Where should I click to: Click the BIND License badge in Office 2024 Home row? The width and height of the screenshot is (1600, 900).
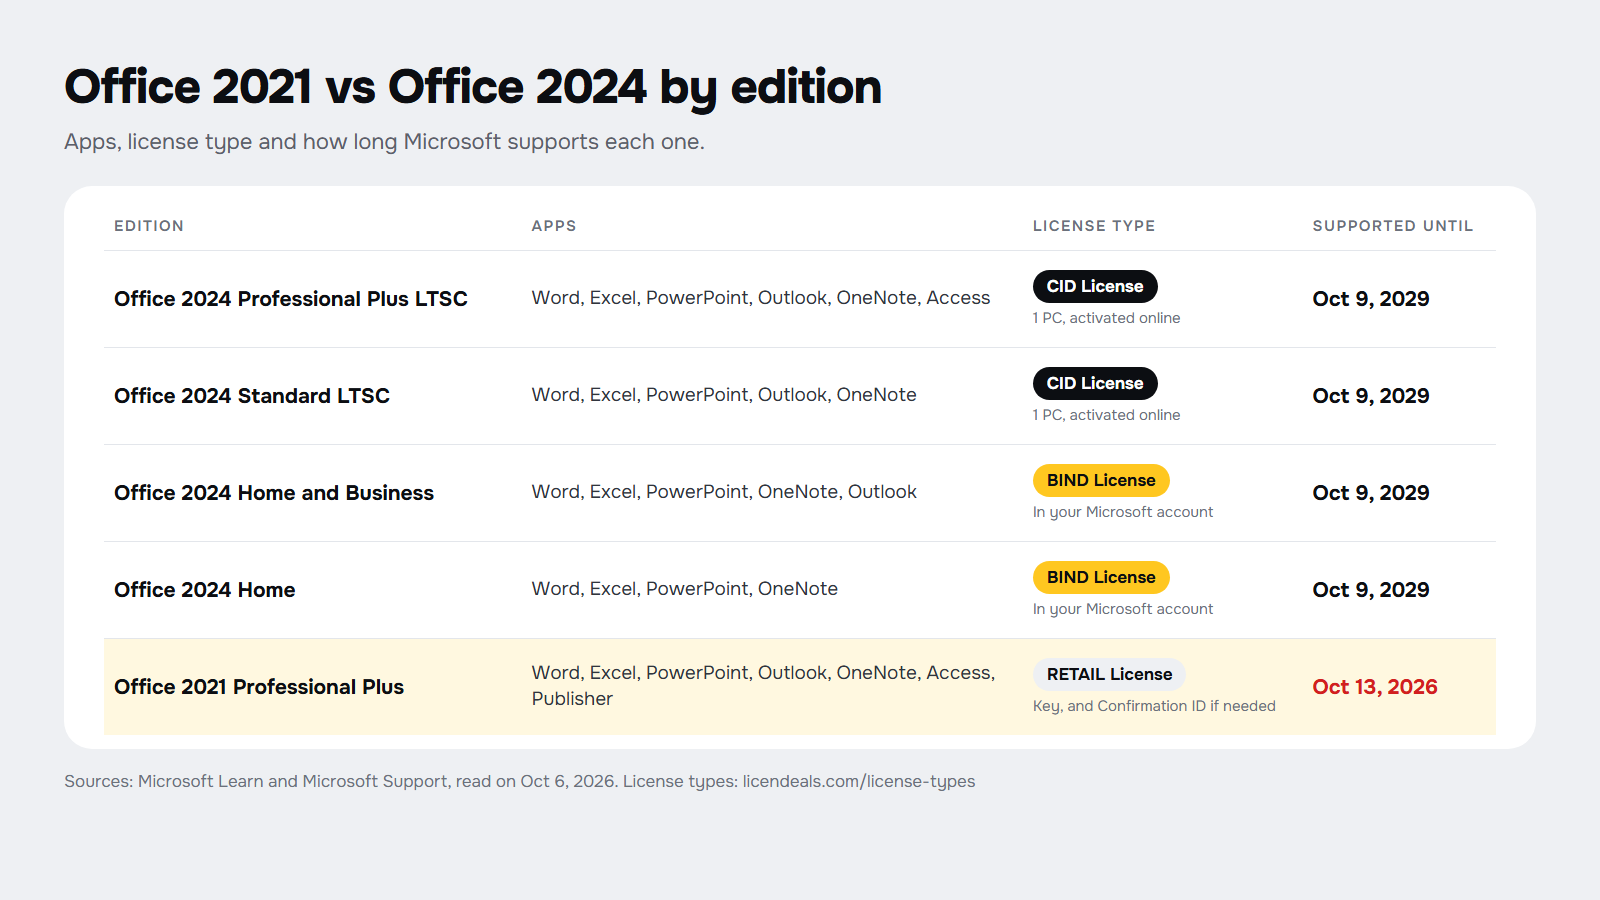coord(1101,577)
